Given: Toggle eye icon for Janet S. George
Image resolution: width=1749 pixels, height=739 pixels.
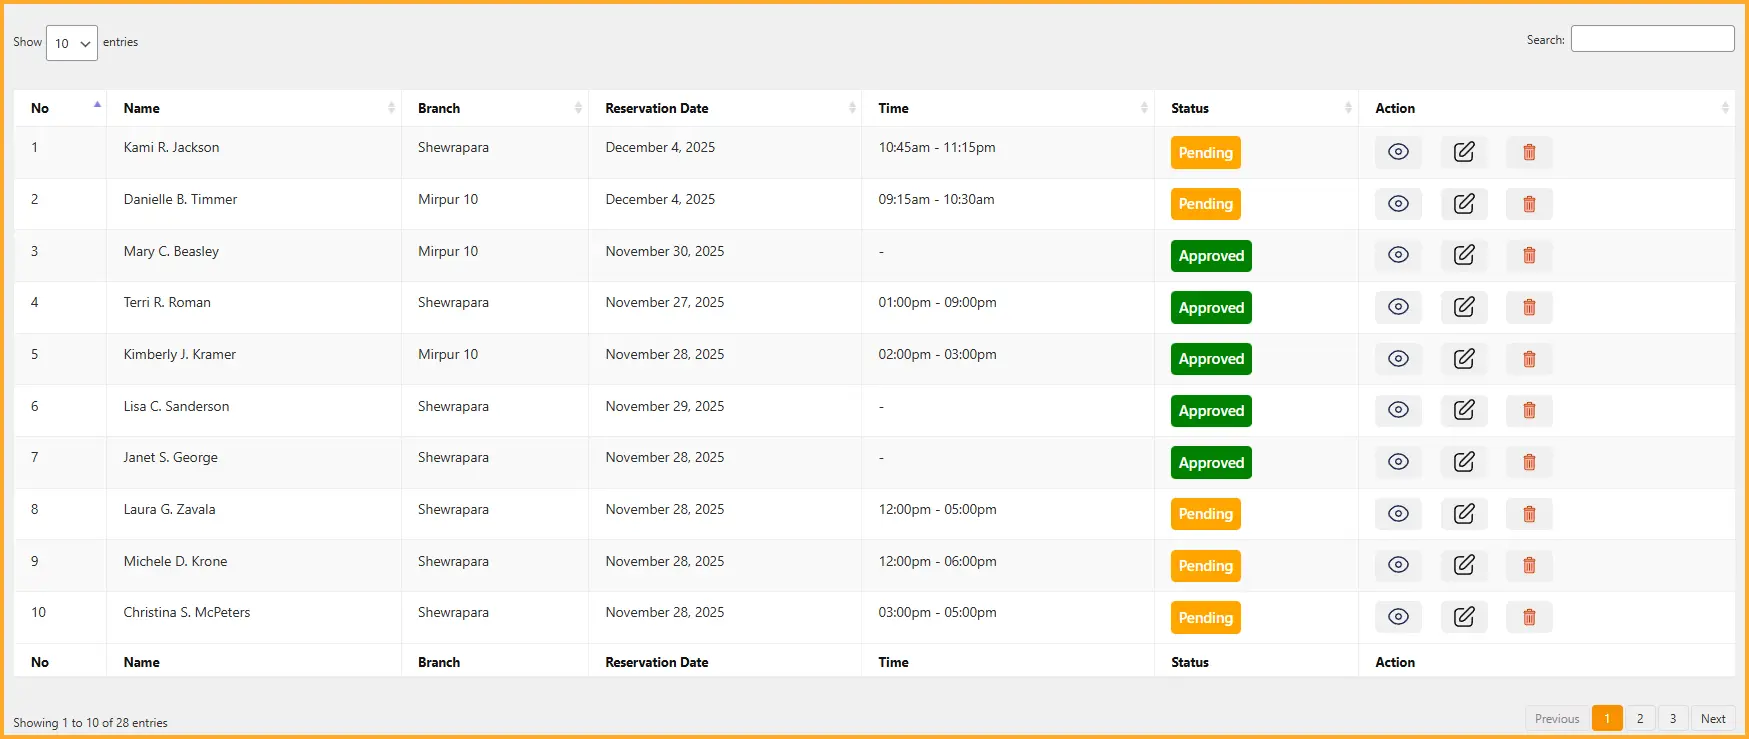Looking at the screenshot, I should (x=1398, y=462).
